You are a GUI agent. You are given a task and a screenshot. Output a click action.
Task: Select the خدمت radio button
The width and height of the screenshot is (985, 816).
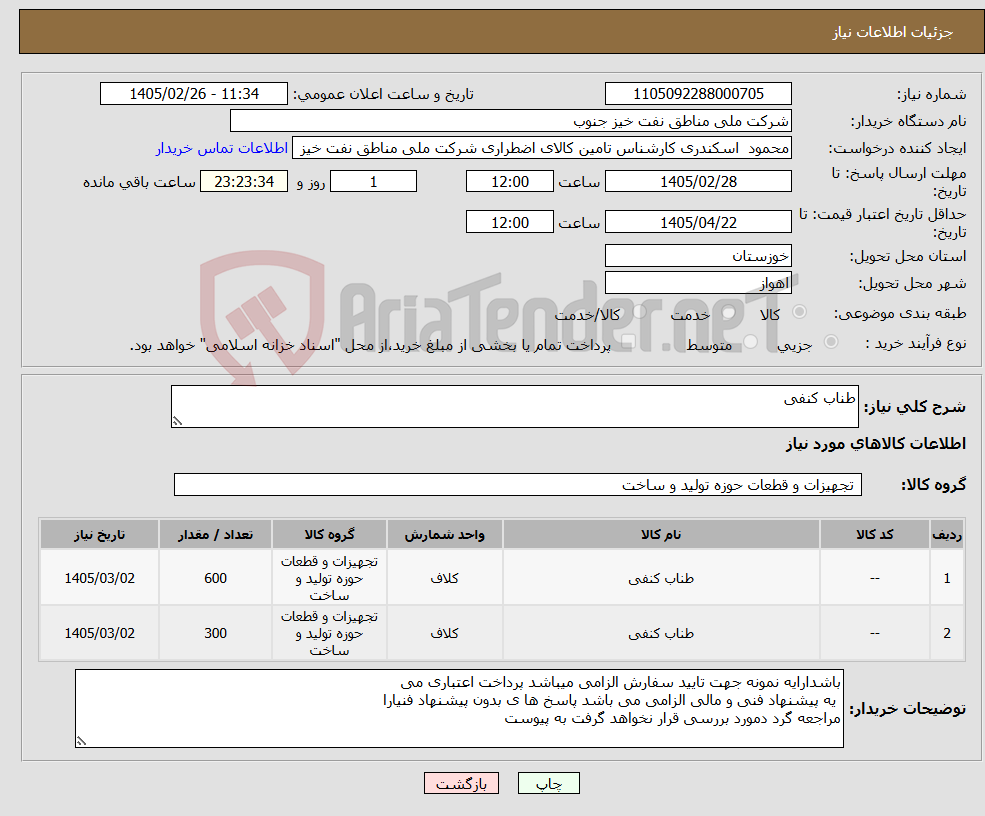729,312
